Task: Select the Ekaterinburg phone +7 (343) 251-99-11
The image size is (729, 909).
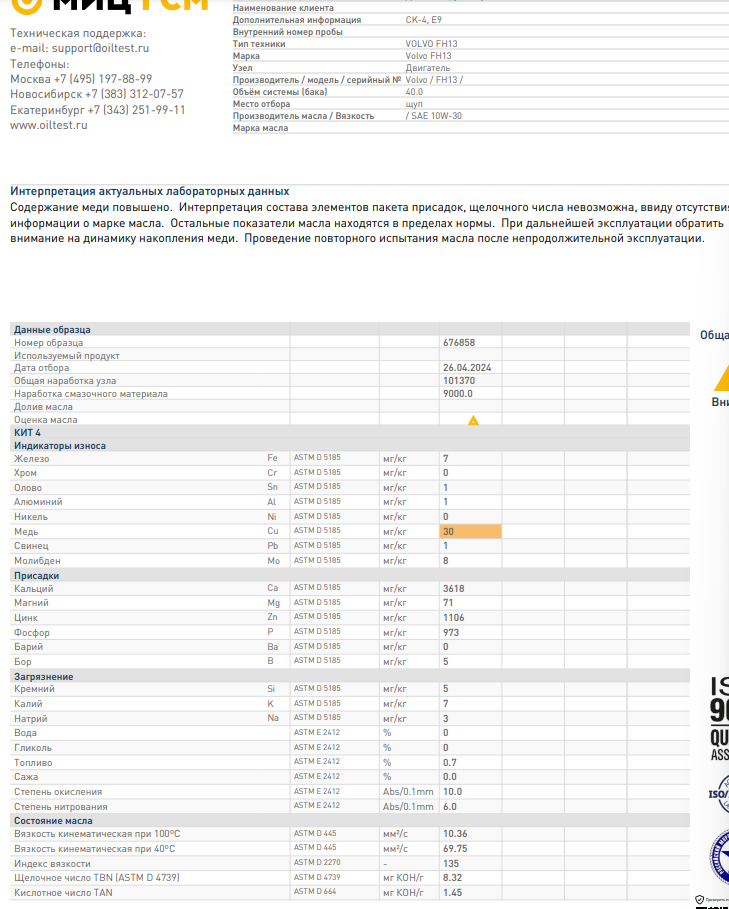Action: point(136,110)
